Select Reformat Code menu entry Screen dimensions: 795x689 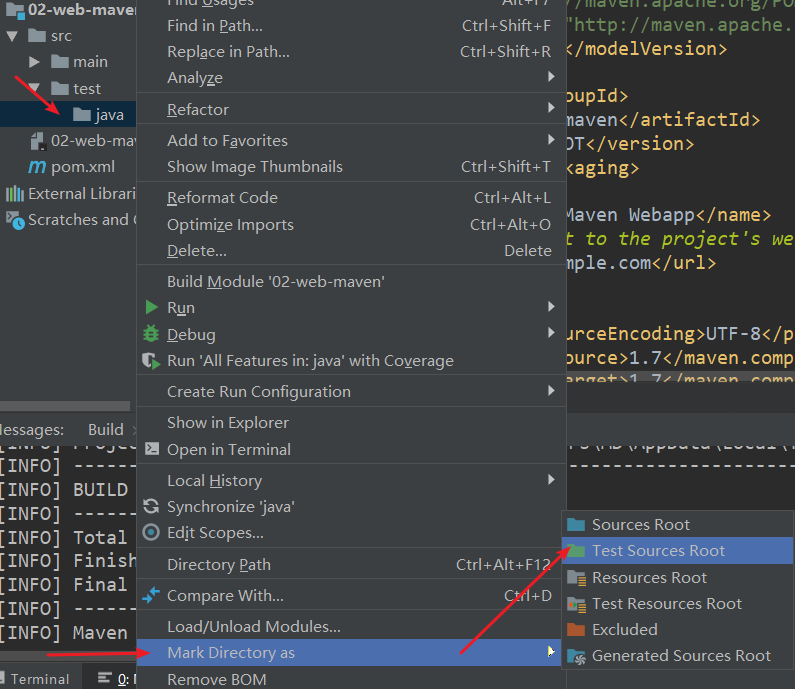click(x=222, y=198)
